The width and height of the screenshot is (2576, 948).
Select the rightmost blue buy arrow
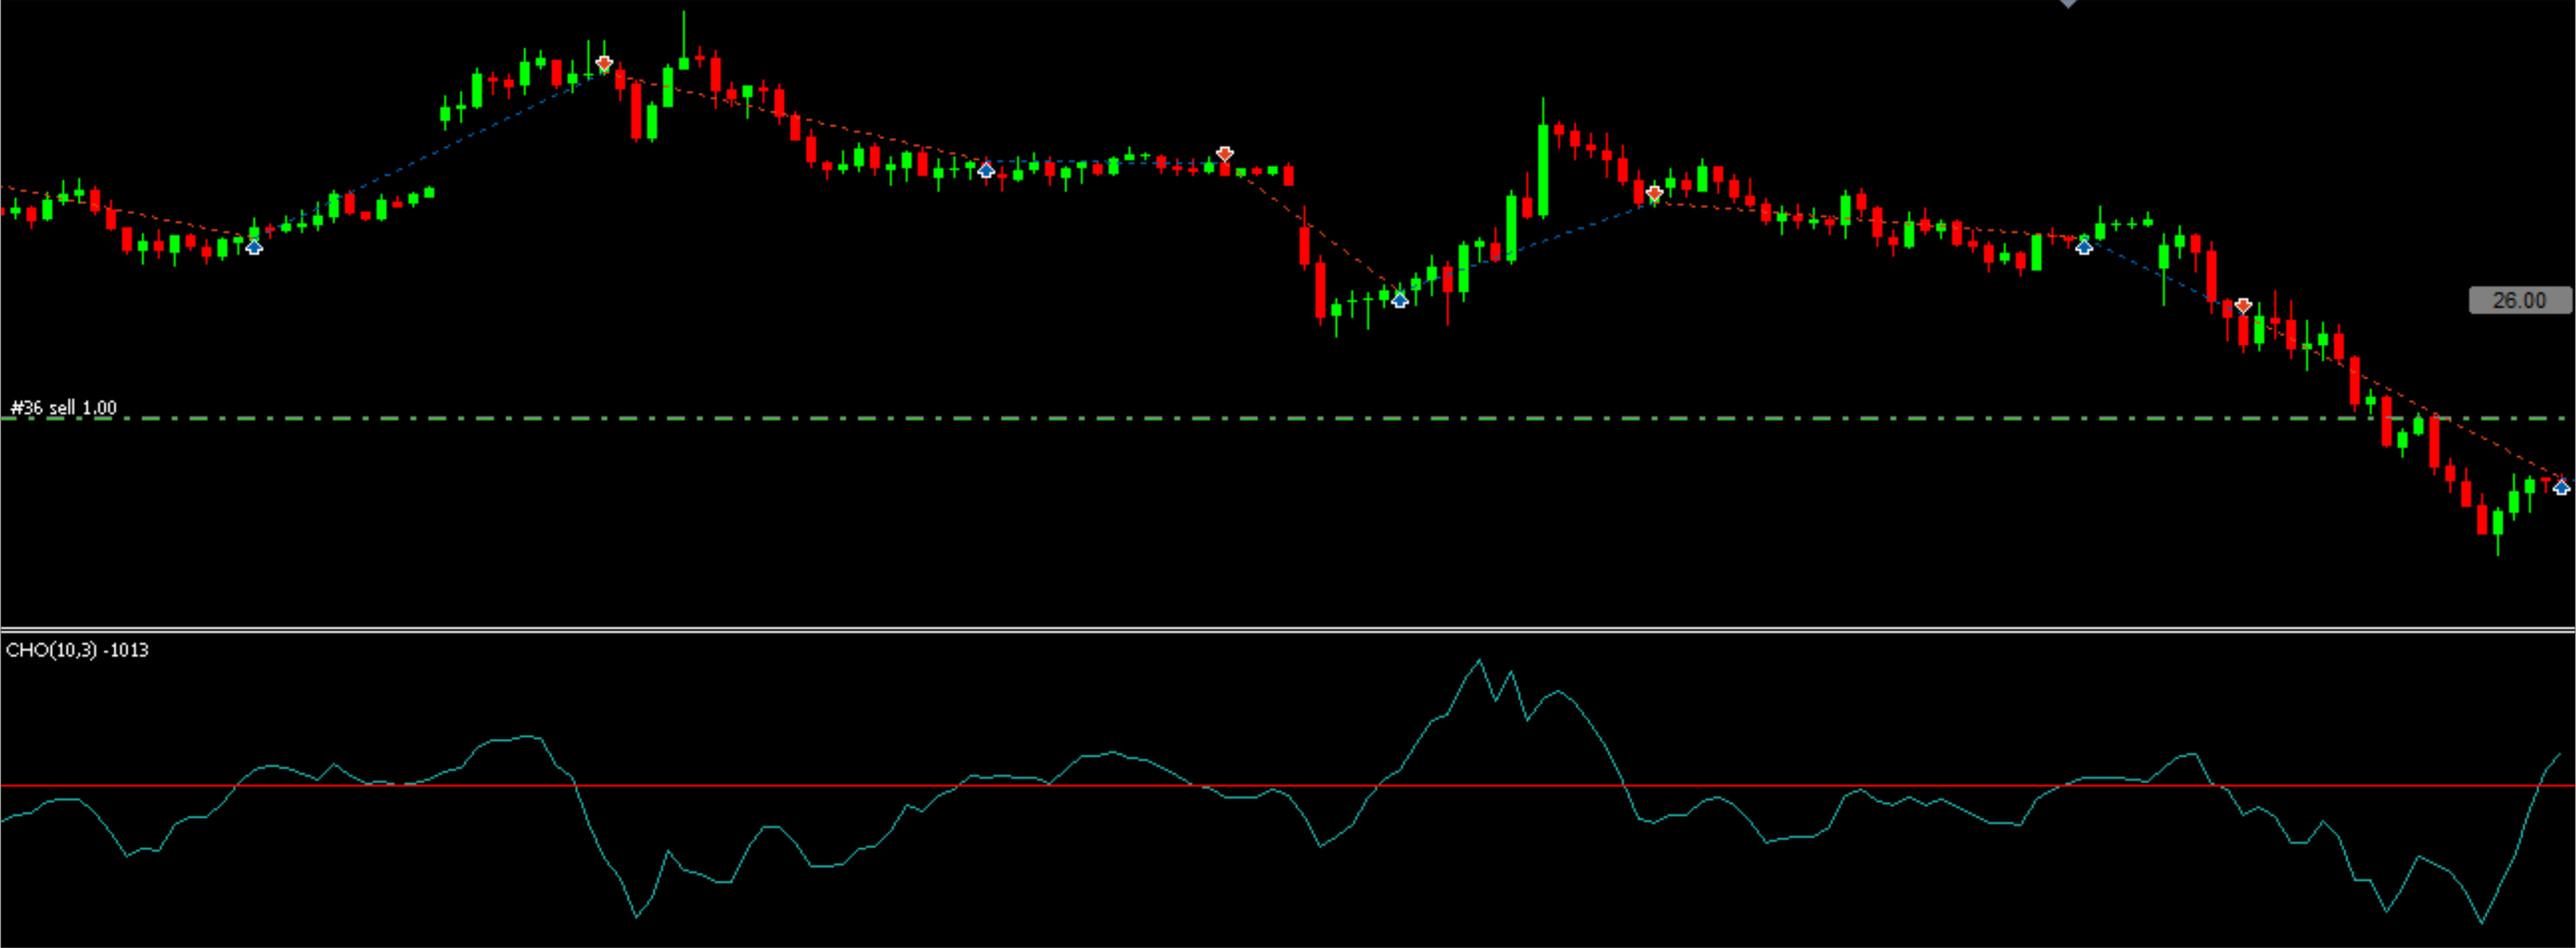click(2561, 487)
